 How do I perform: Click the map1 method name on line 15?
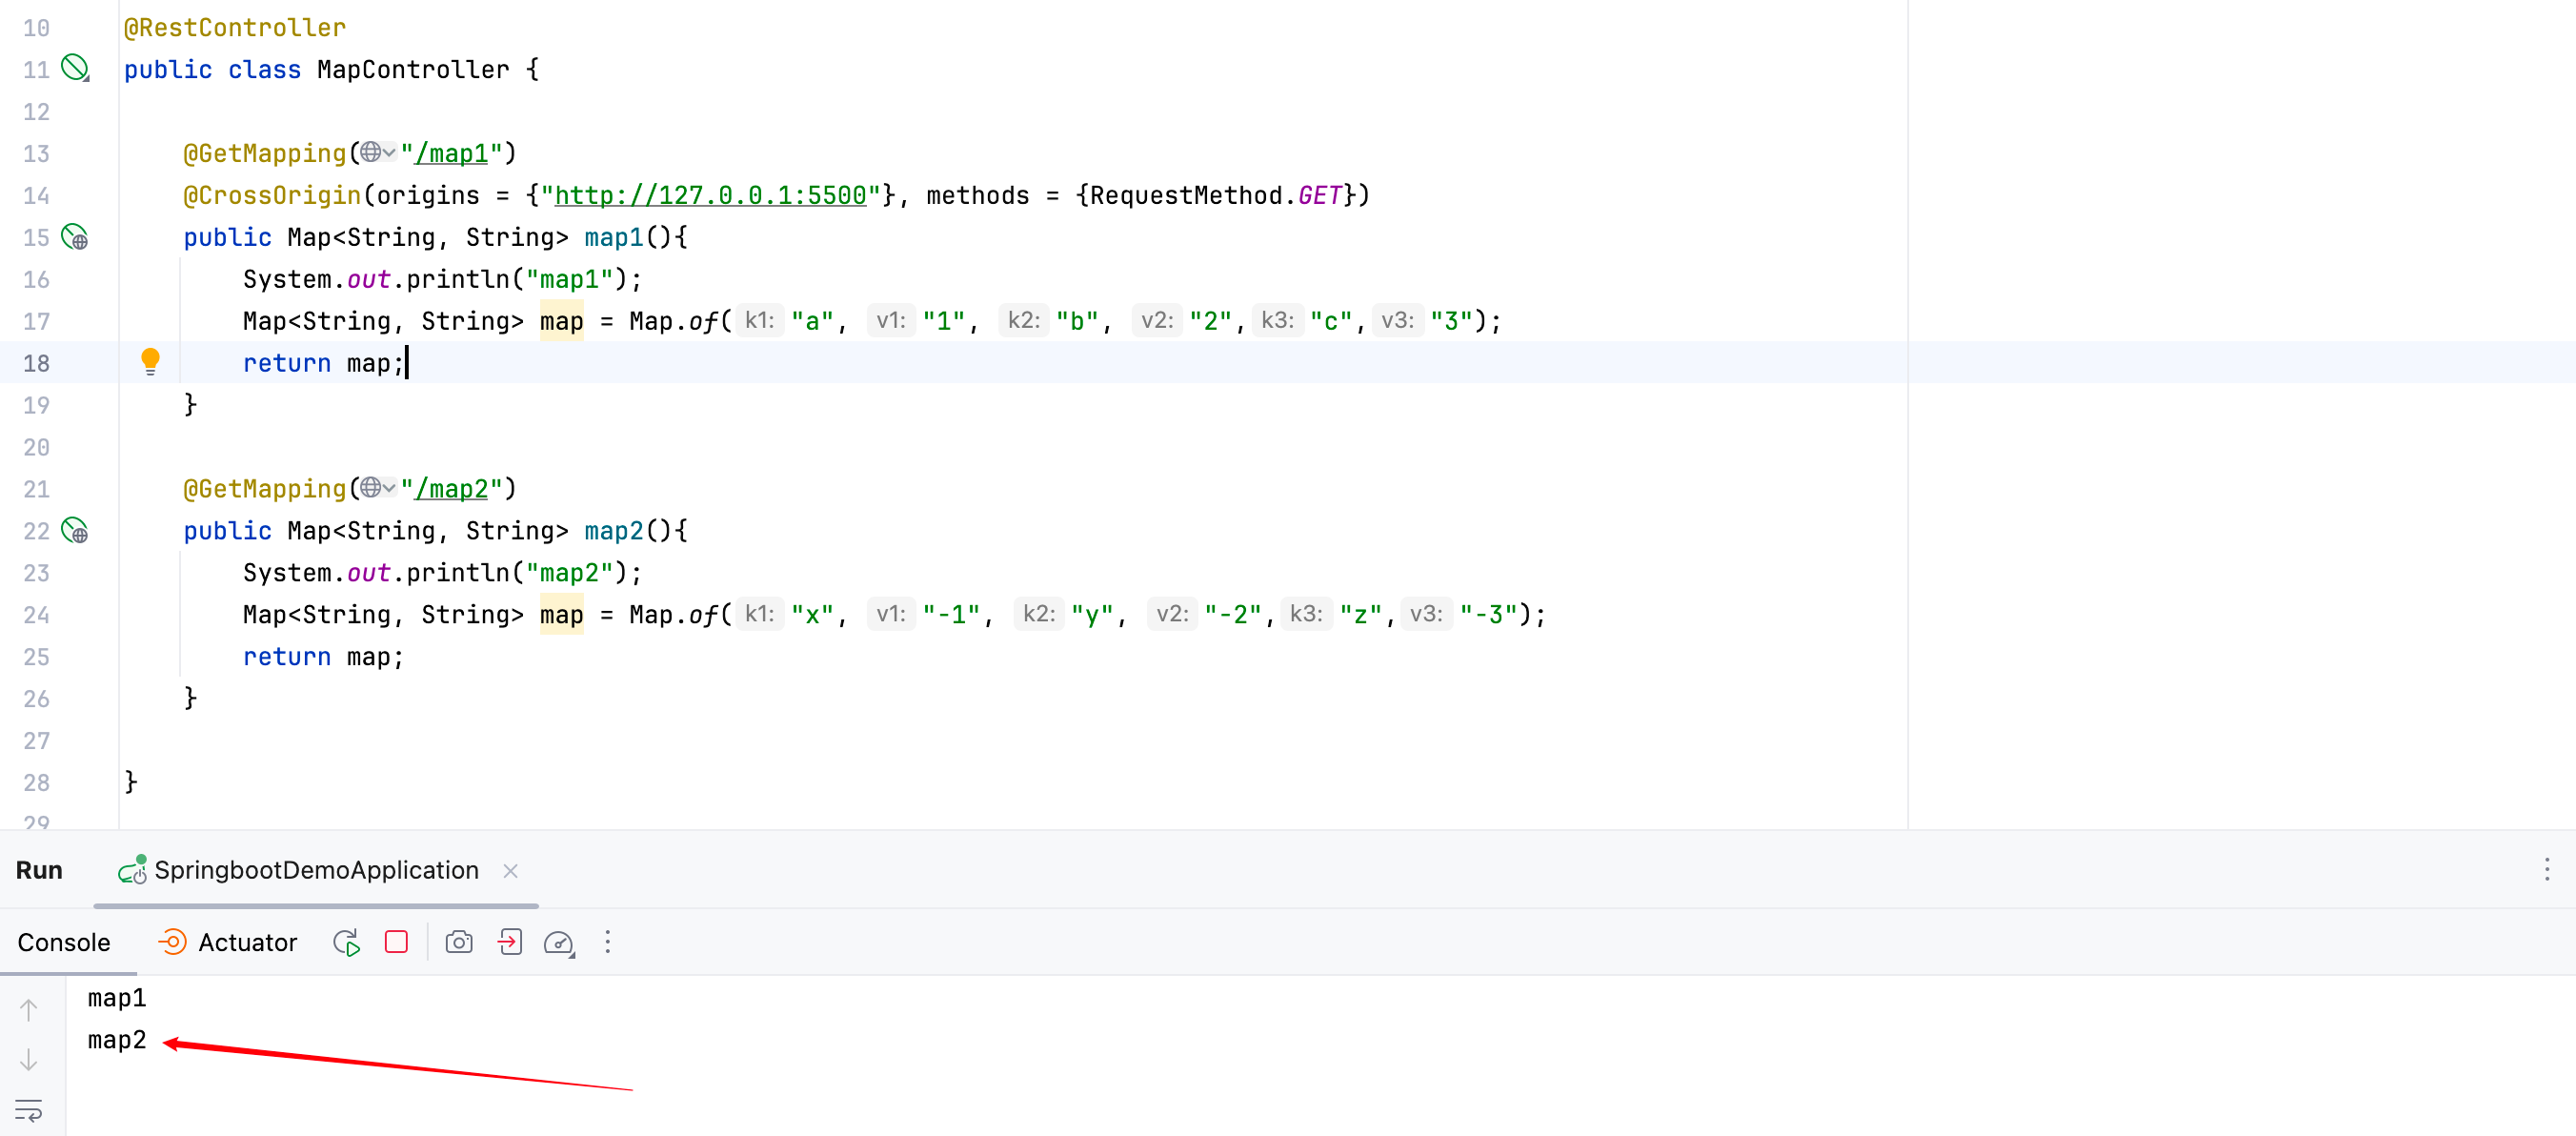click(x=614, y=237)
